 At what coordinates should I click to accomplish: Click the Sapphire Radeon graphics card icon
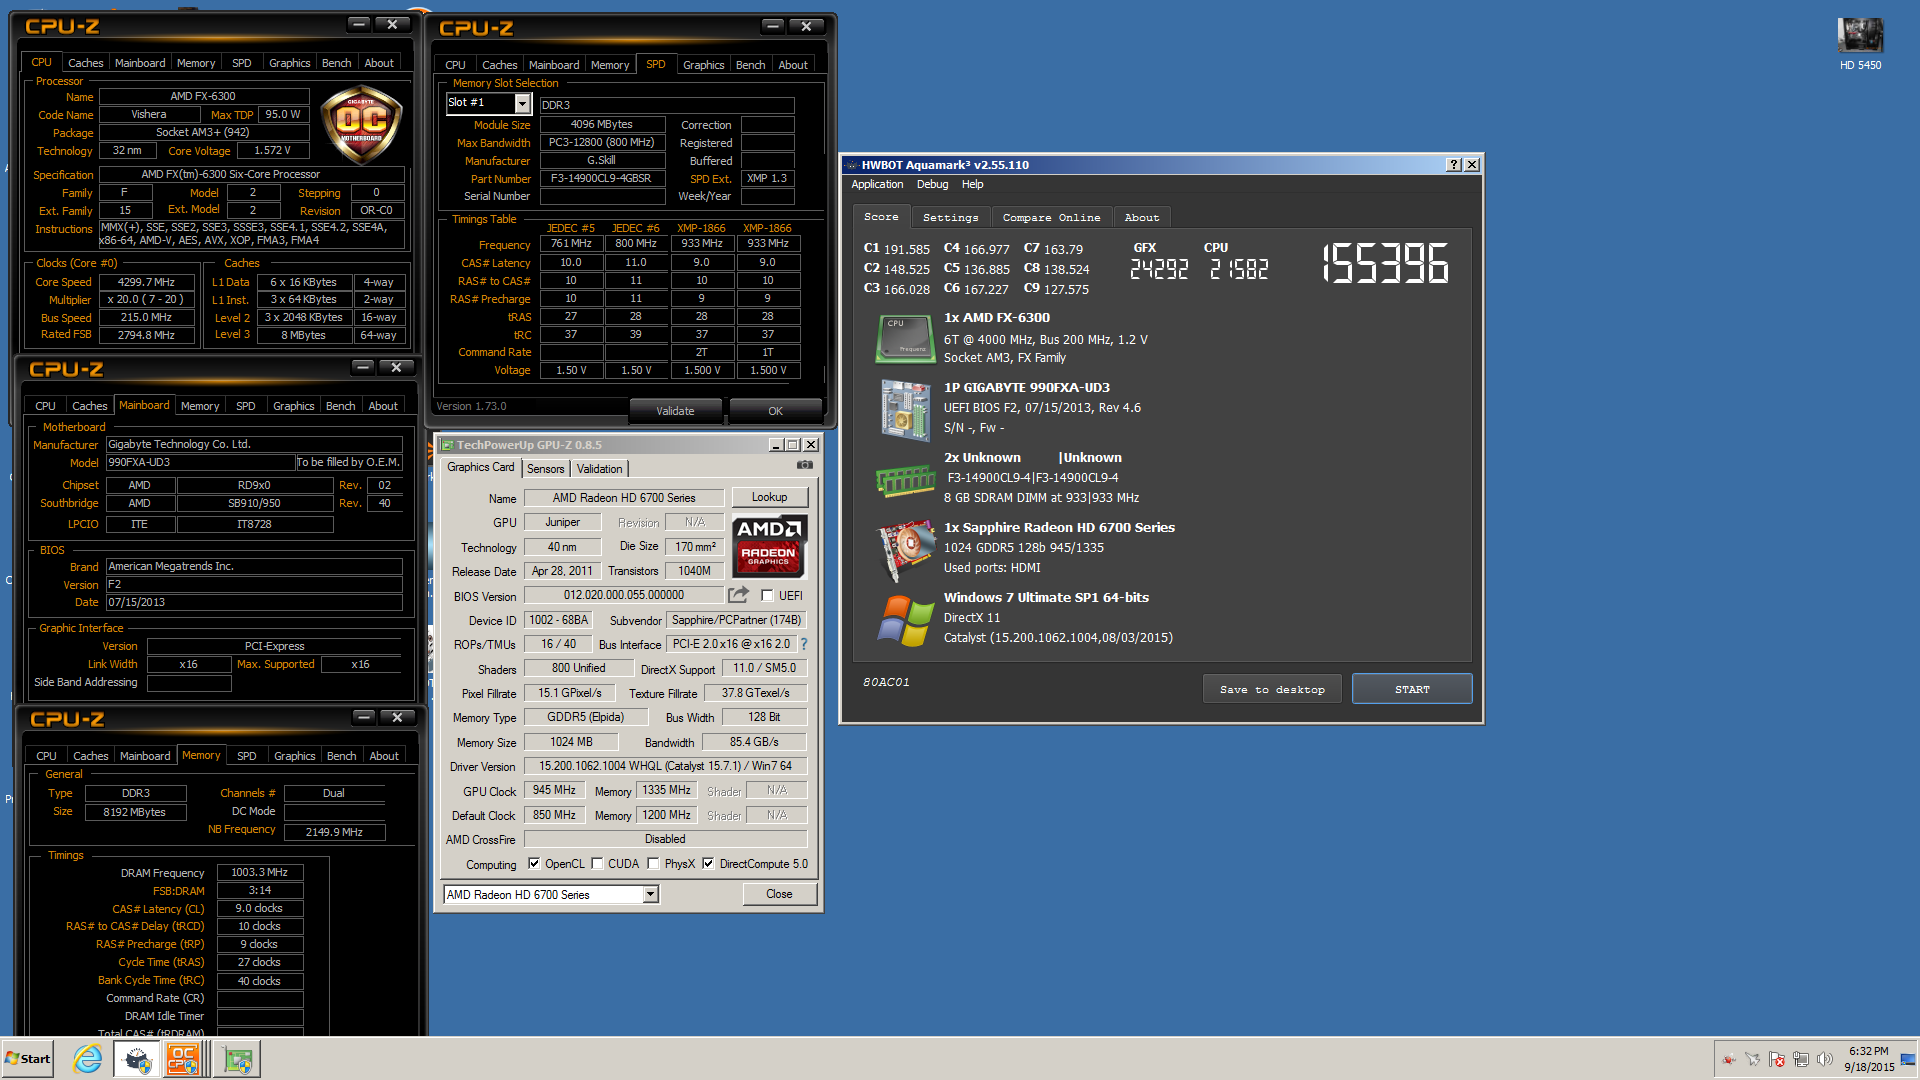point(905,551)
